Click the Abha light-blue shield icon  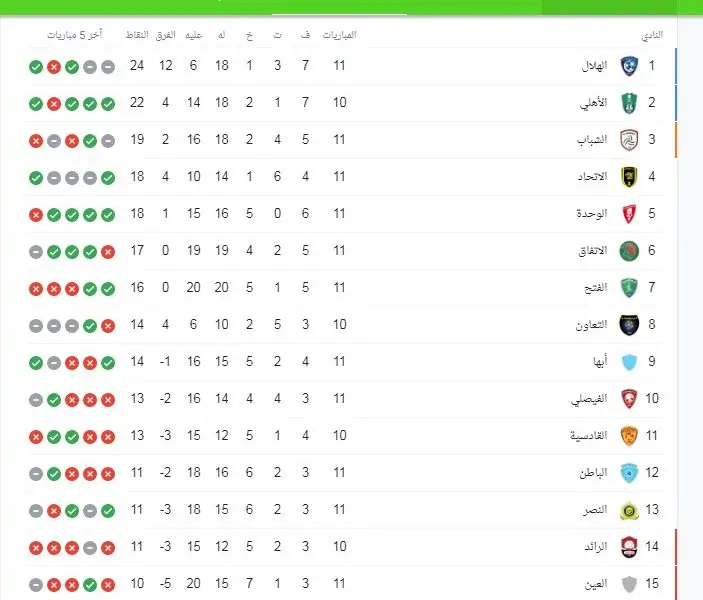[629, 362]
